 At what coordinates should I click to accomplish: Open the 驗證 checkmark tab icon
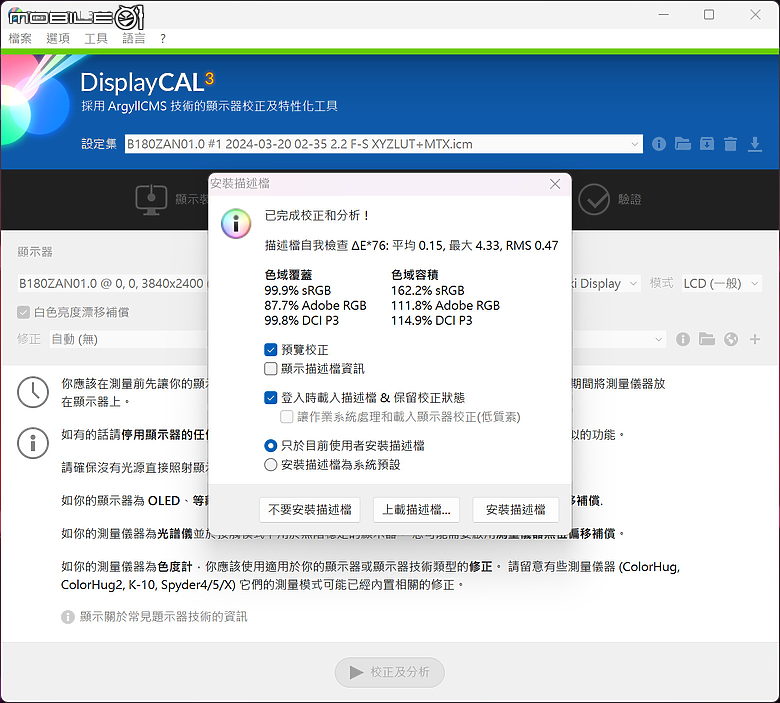point(594,200)
